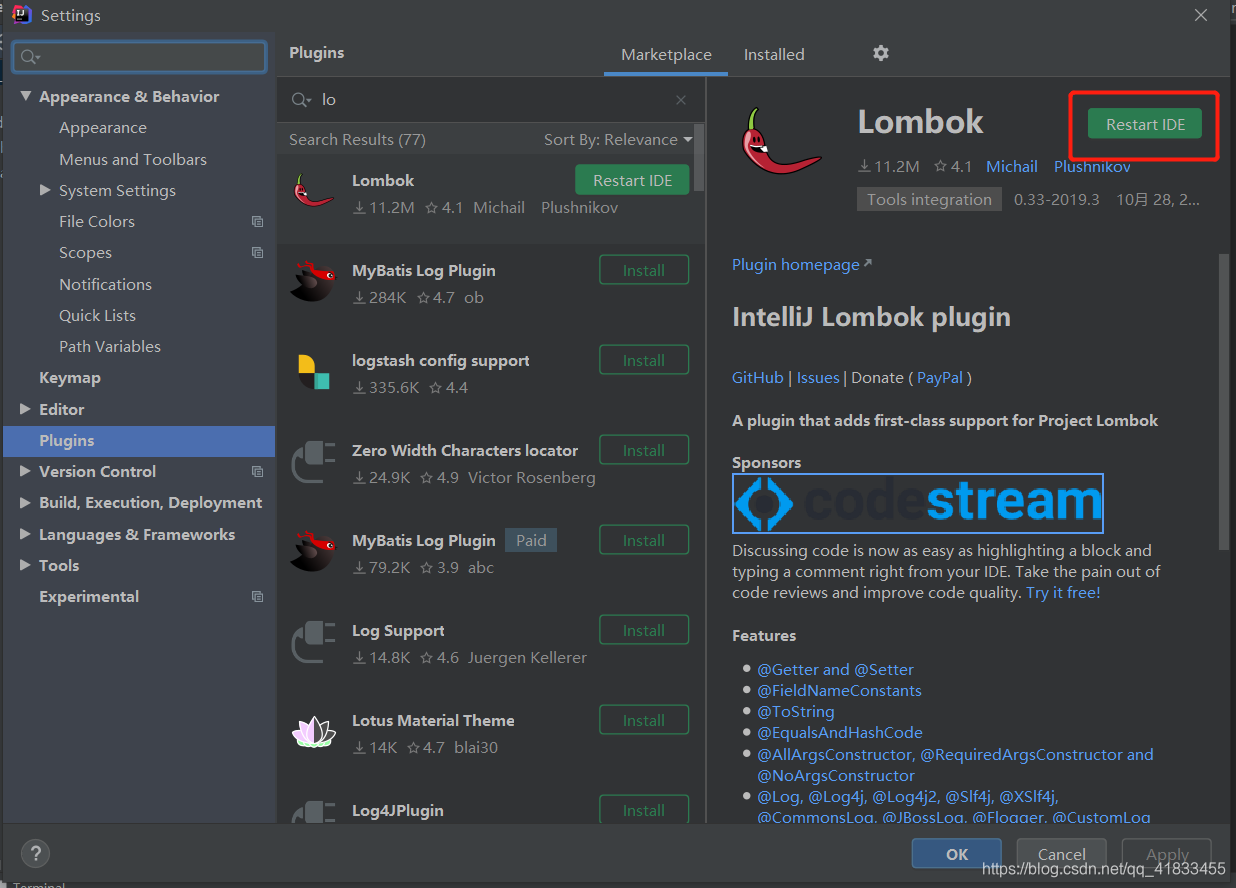This screenshot has height=888, width=1236.
Task: Switch to the Marketplace tab
Action: 666,55
